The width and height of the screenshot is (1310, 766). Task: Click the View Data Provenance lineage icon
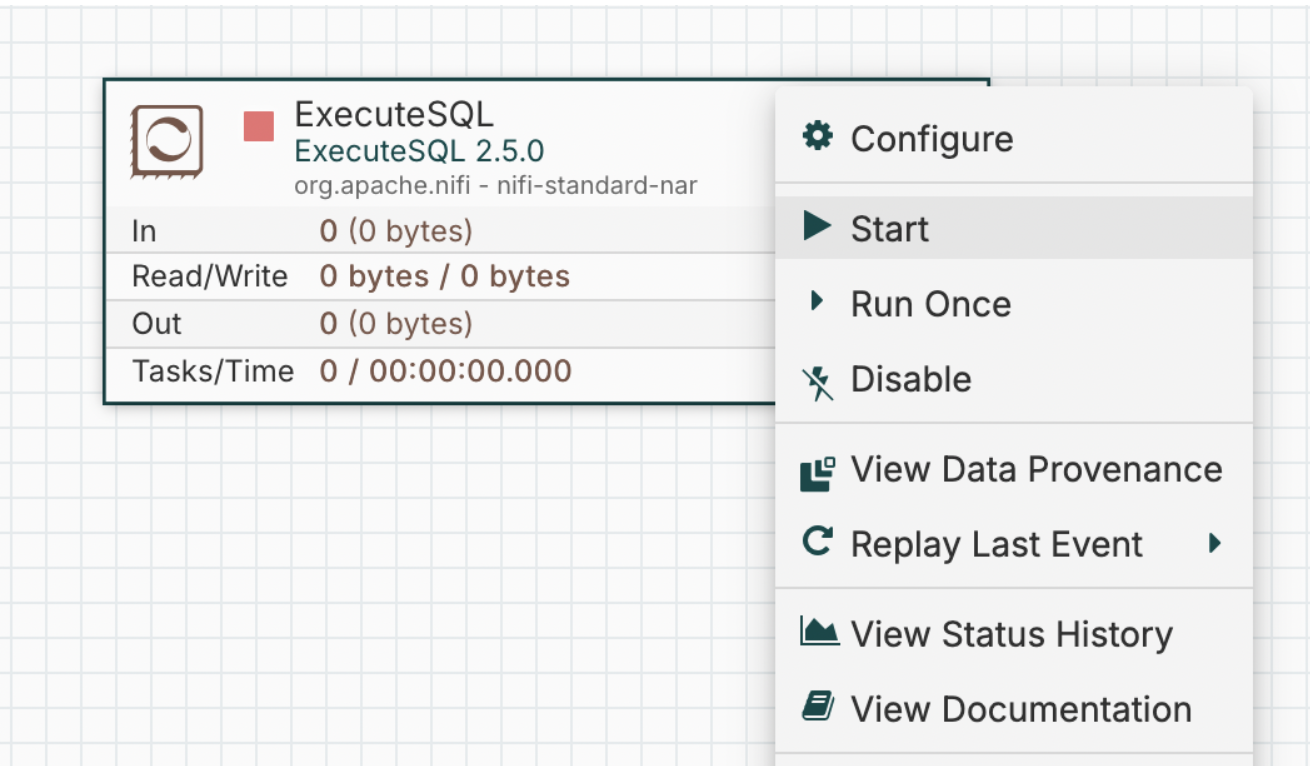coord(817,470)
